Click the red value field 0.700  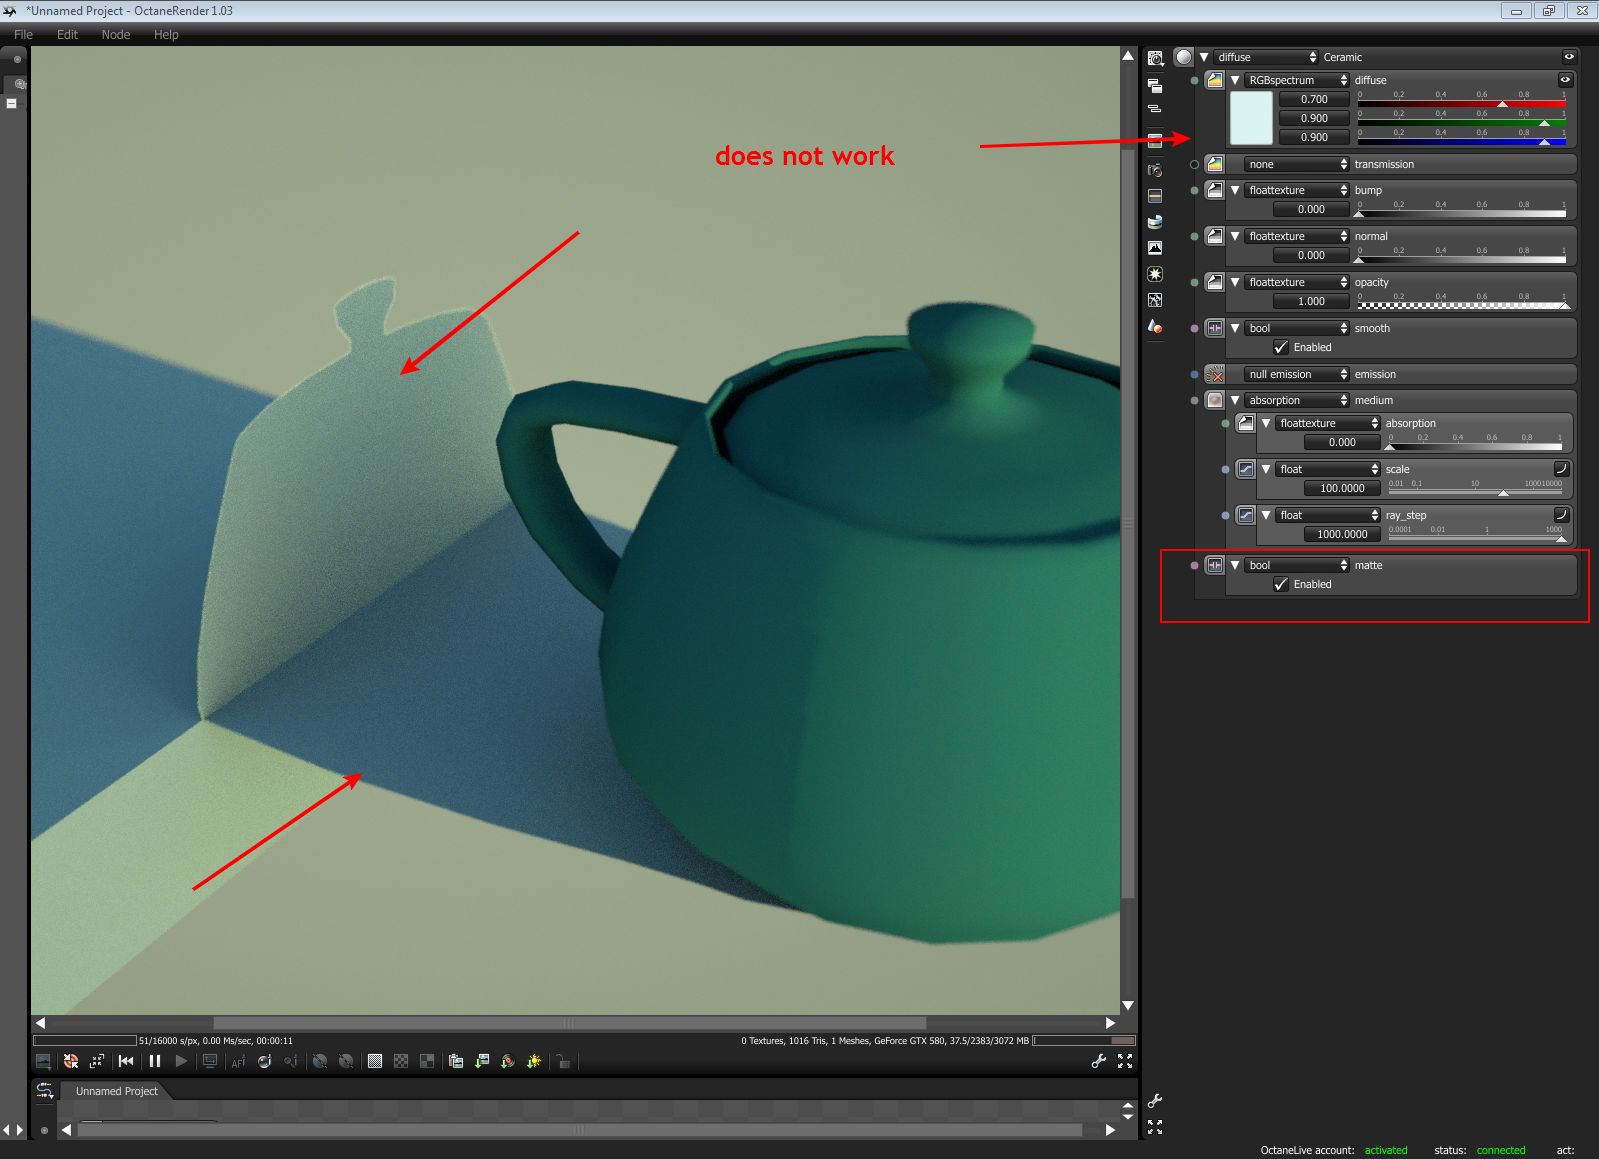[1314, 99]
